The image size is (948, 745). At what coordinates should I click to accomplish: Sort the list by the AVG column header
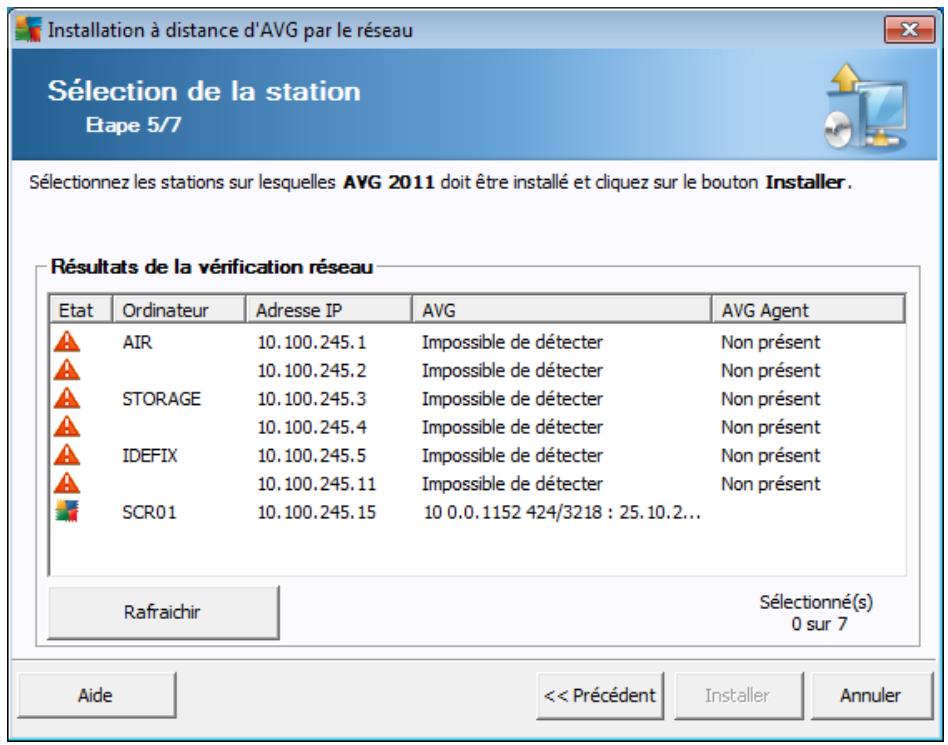(562, 310)
